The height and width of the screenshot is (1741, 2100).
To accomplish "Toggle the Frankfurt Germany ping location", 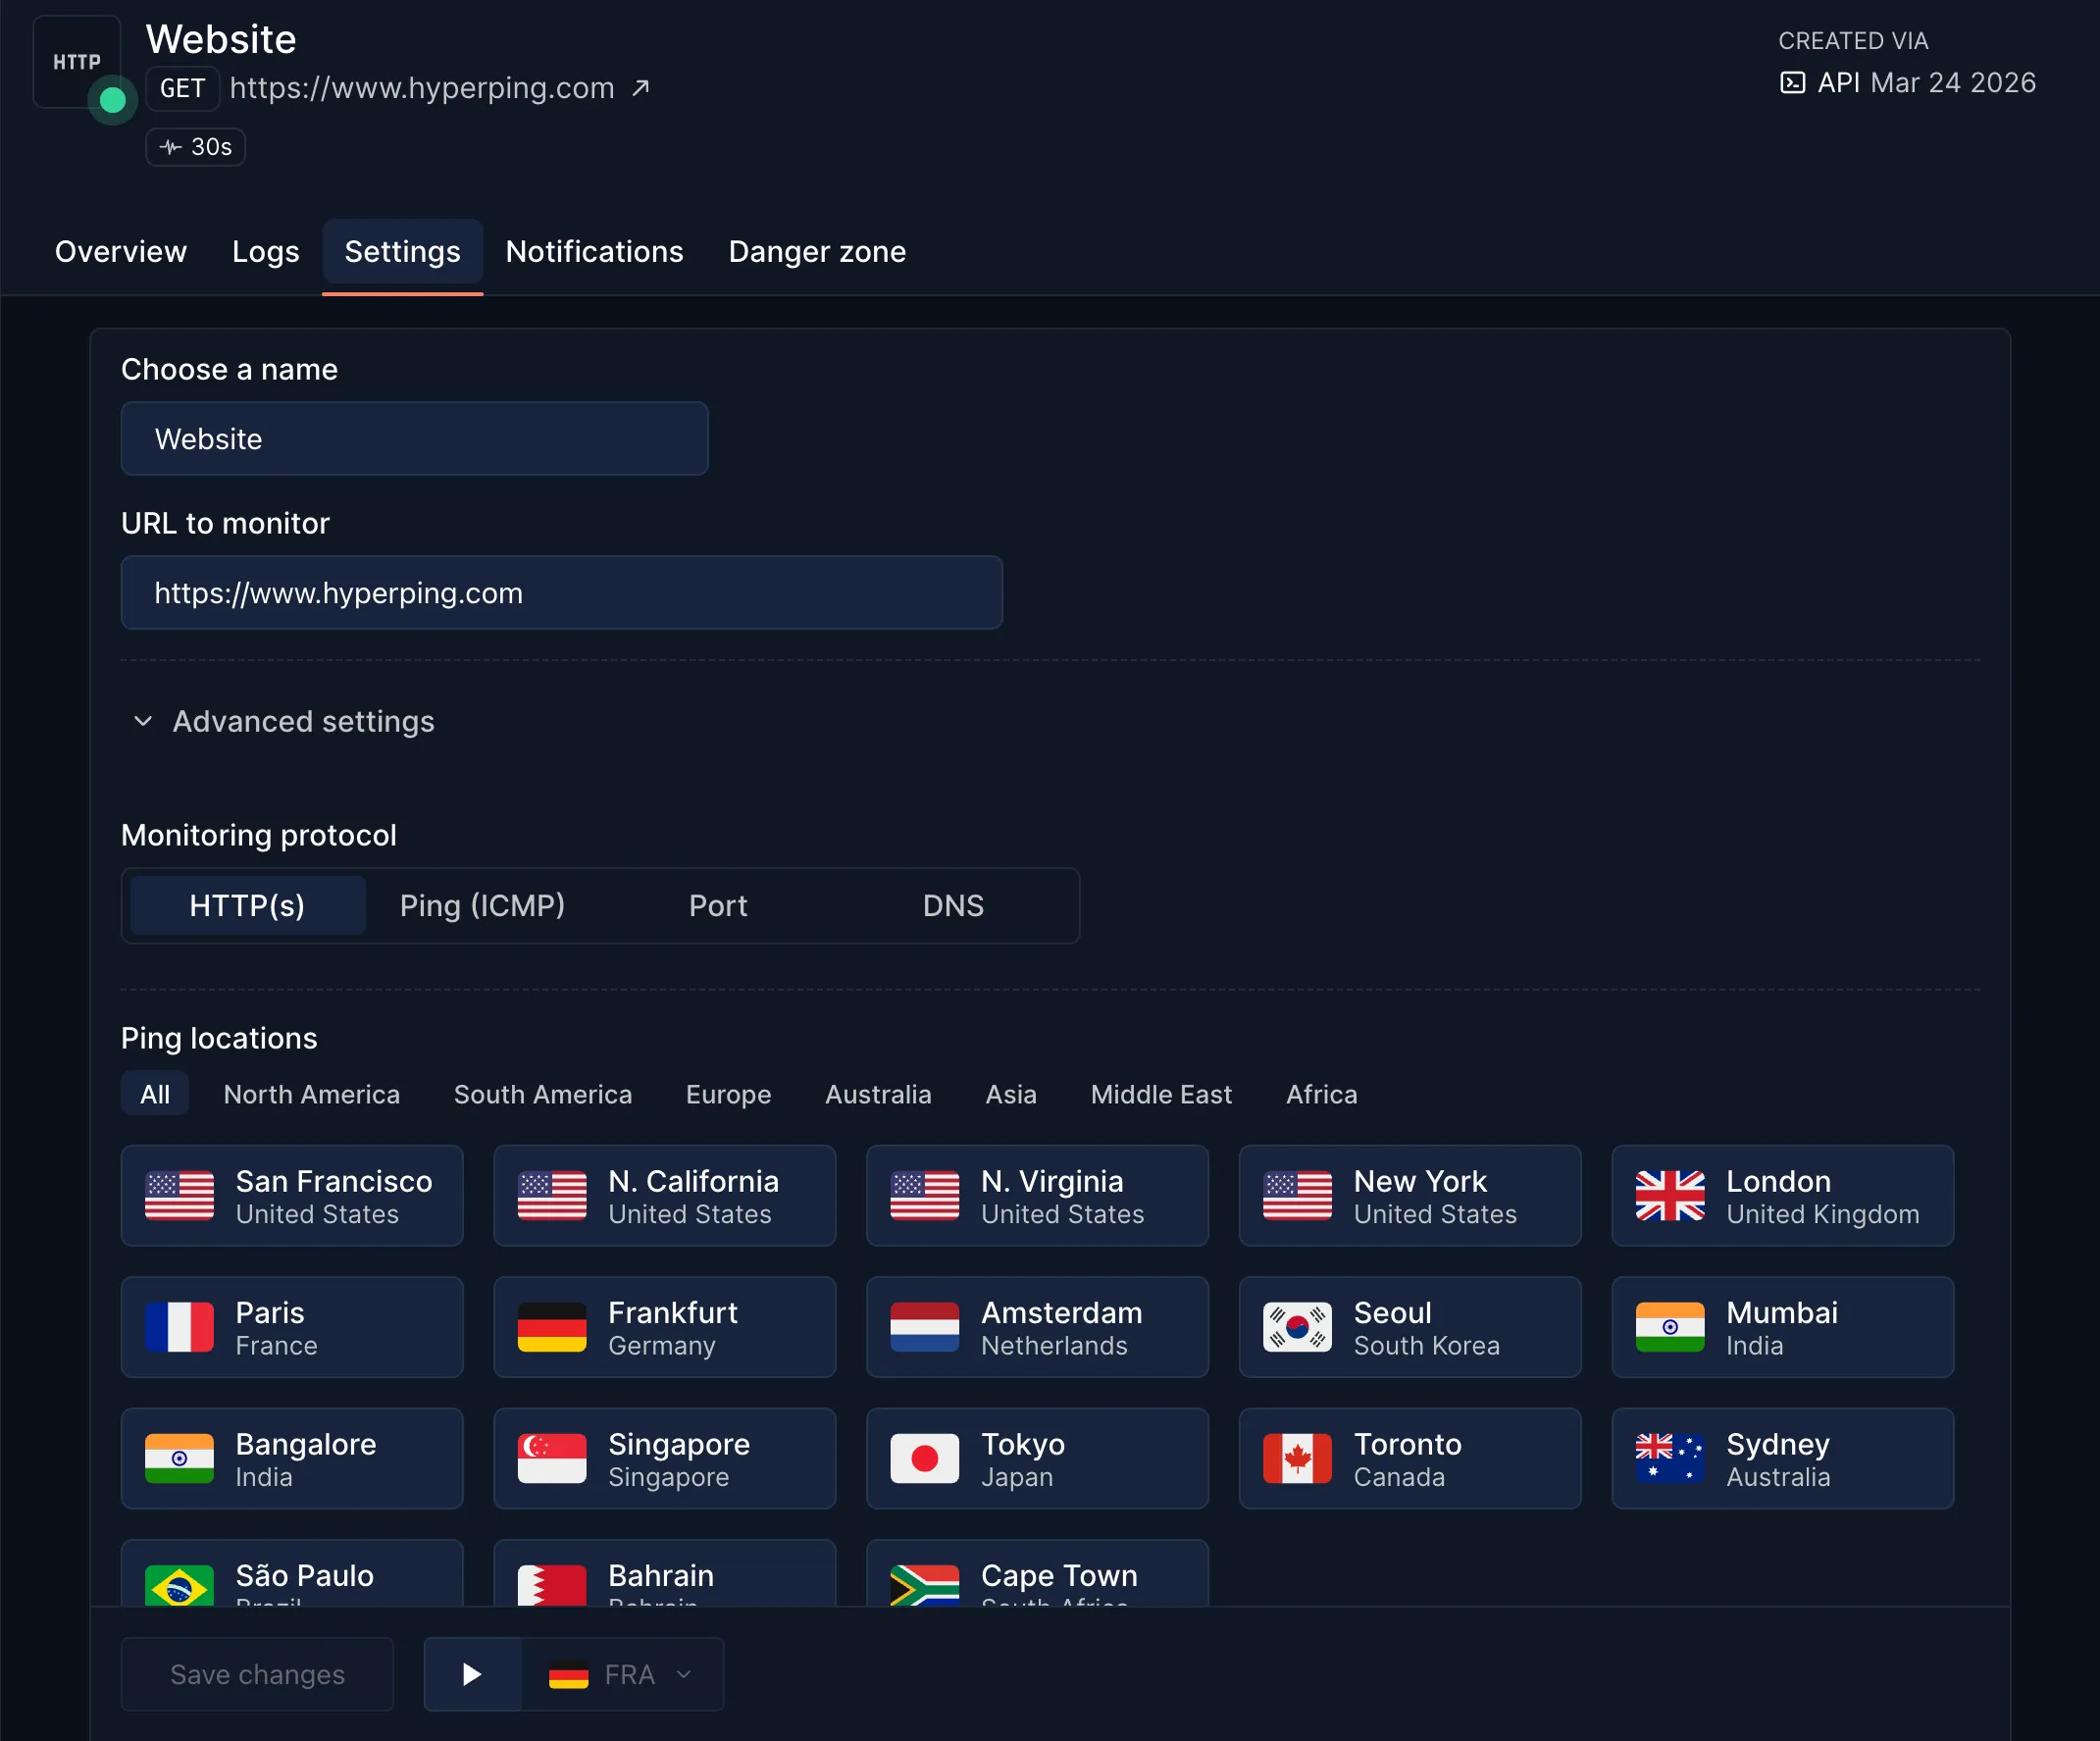I will click(664, 1327).
